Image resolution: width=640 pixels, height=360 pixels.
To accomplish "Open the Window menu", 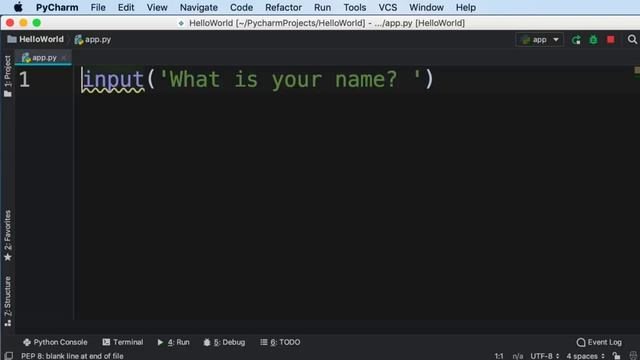I will coord(426,7).
